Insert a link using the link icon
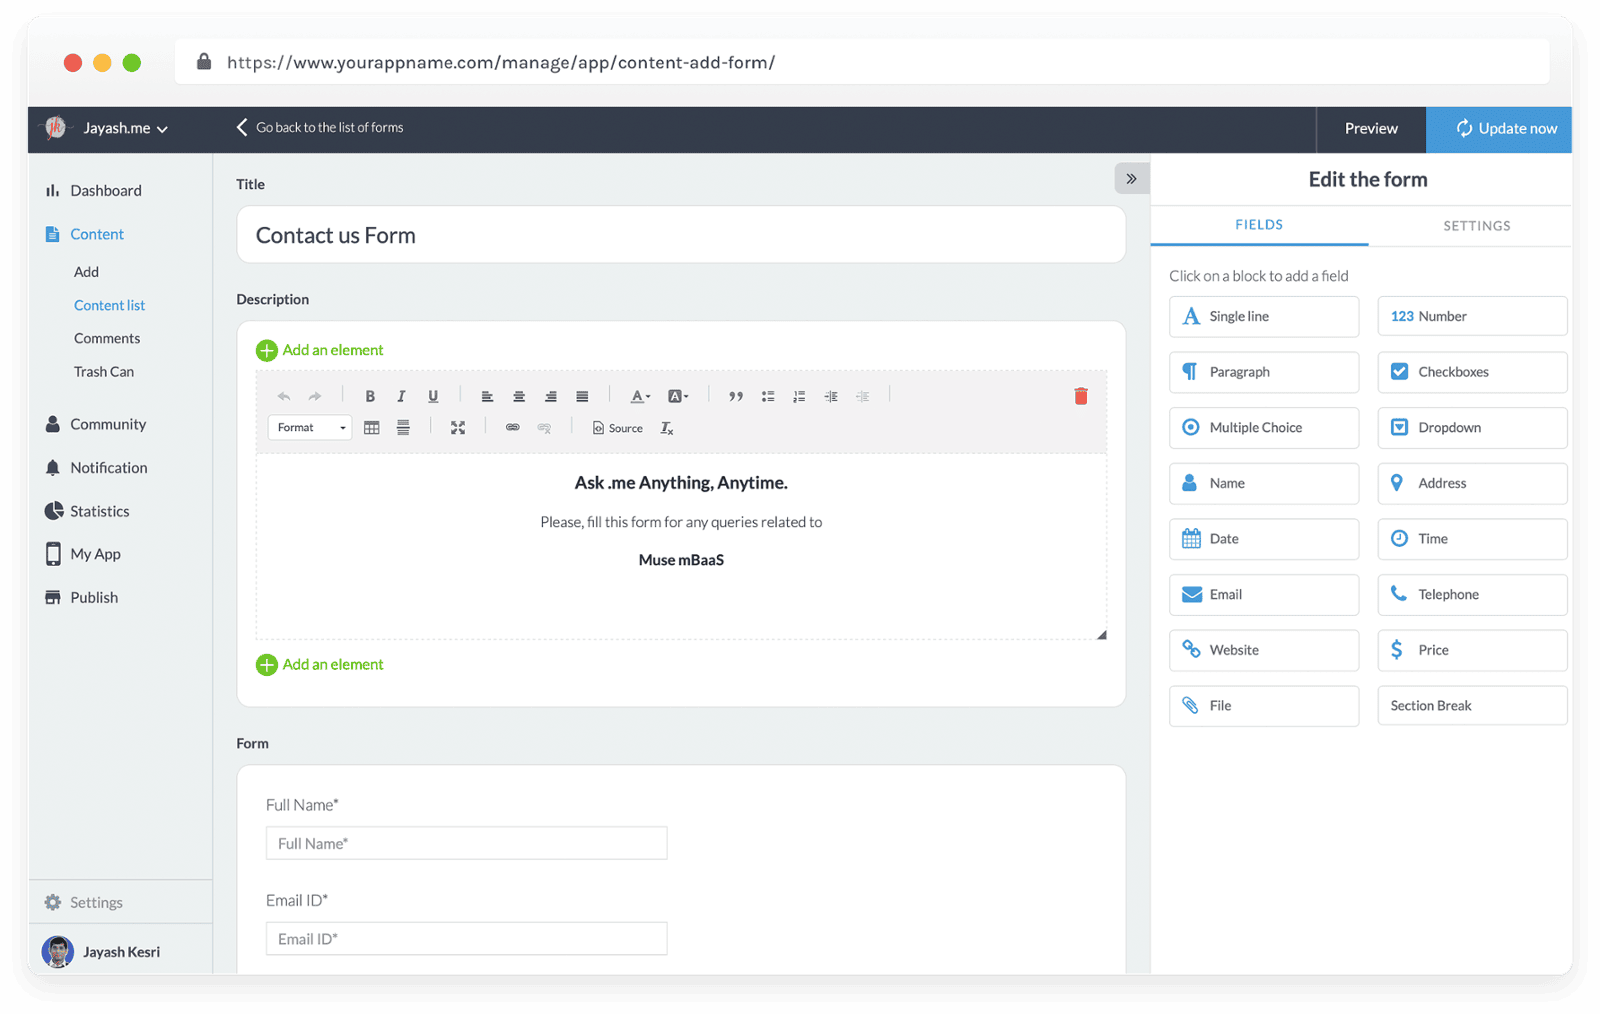 pos(512,428)
